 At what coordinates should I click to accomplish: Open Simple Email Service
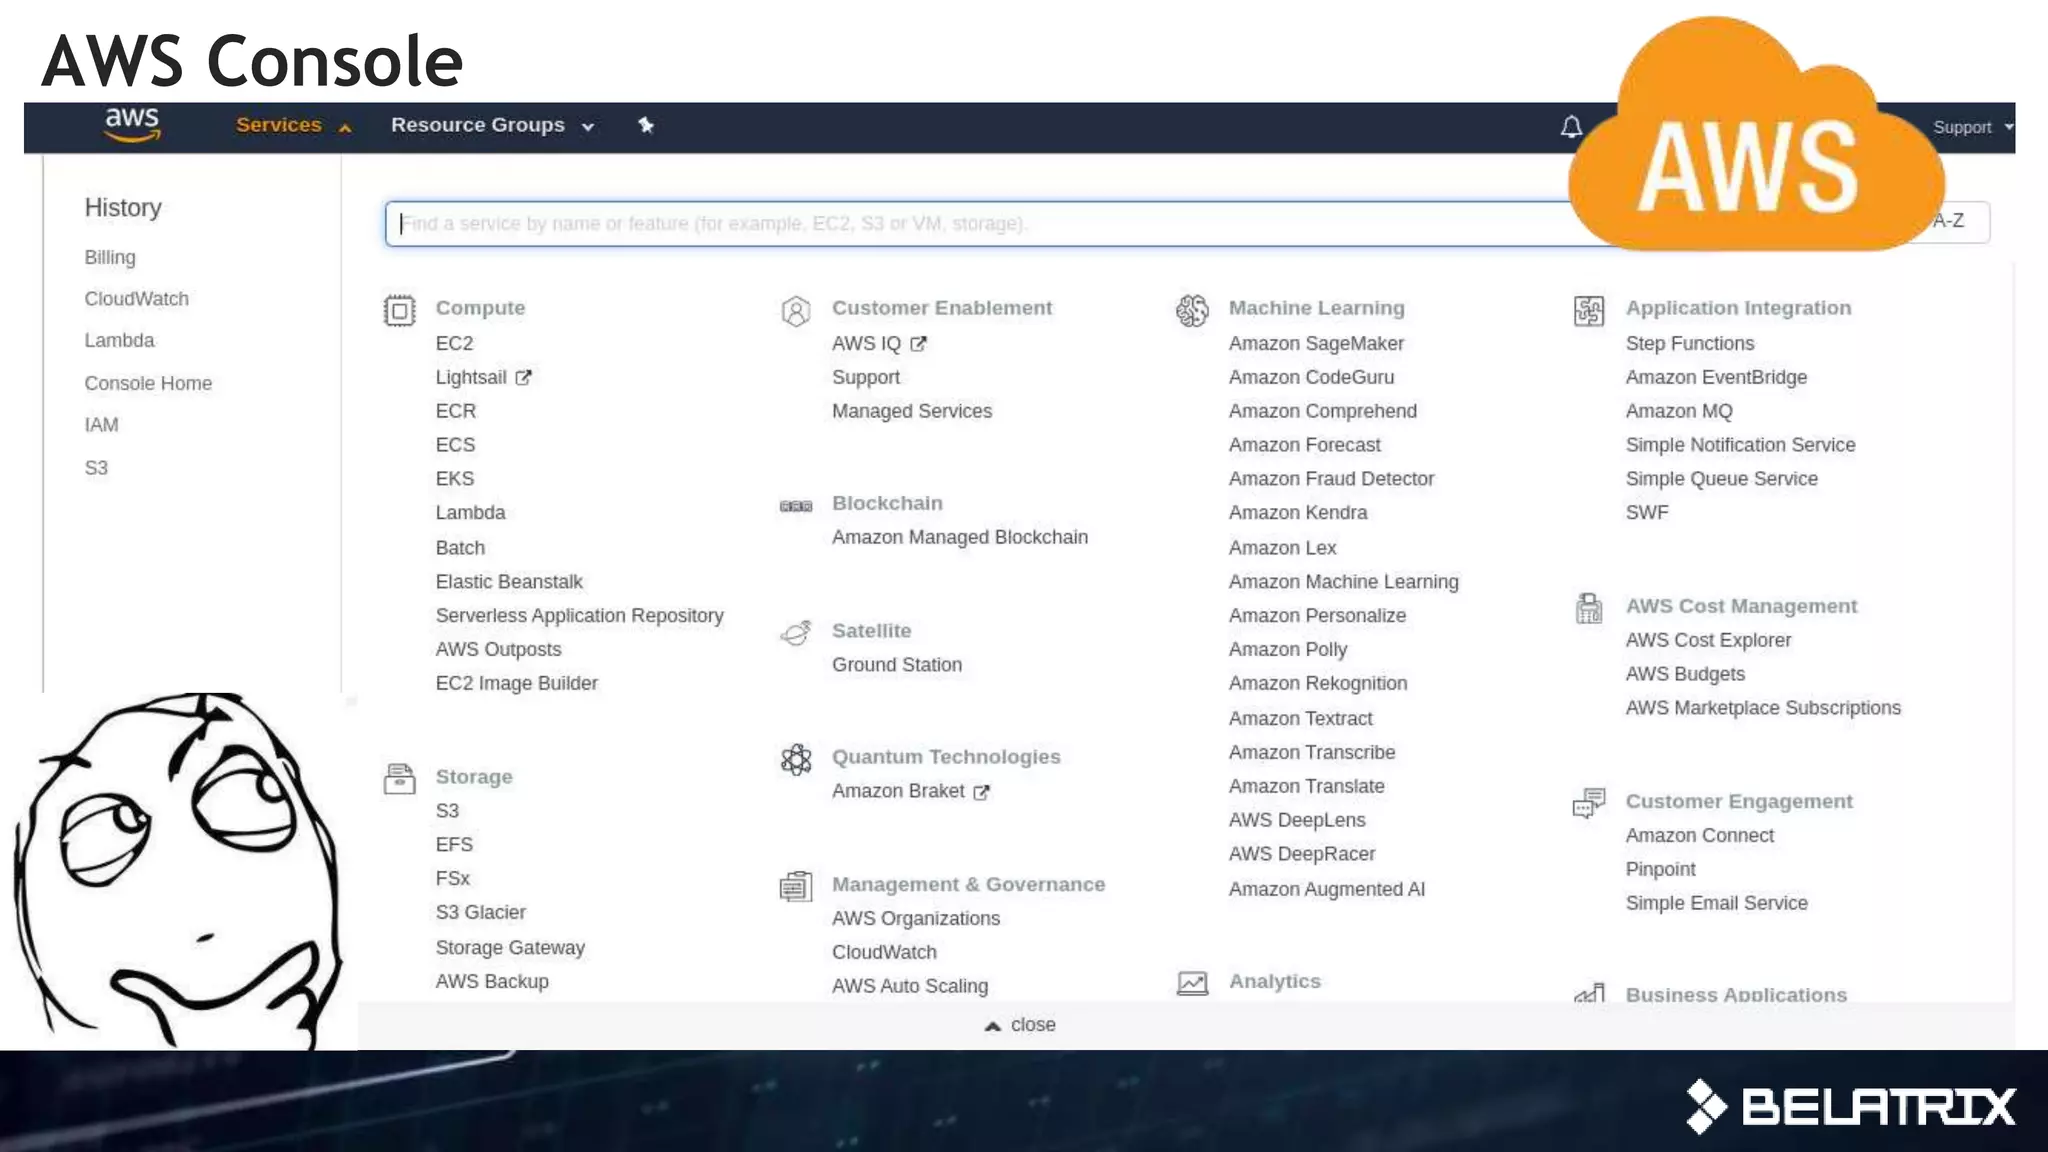1716,903
